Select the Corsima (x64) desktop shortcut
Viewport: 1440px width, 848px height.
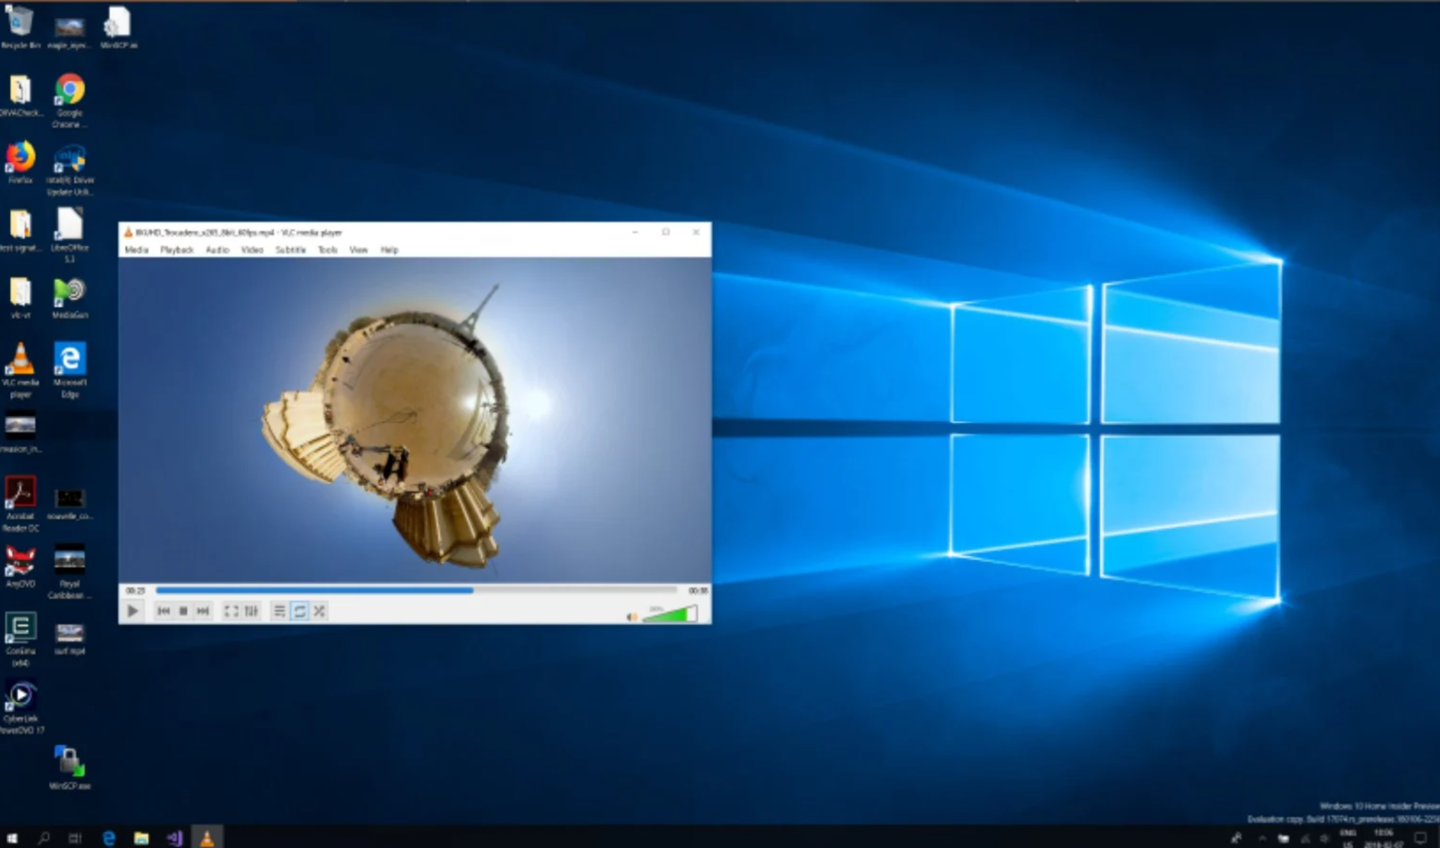tap(20, 640)
